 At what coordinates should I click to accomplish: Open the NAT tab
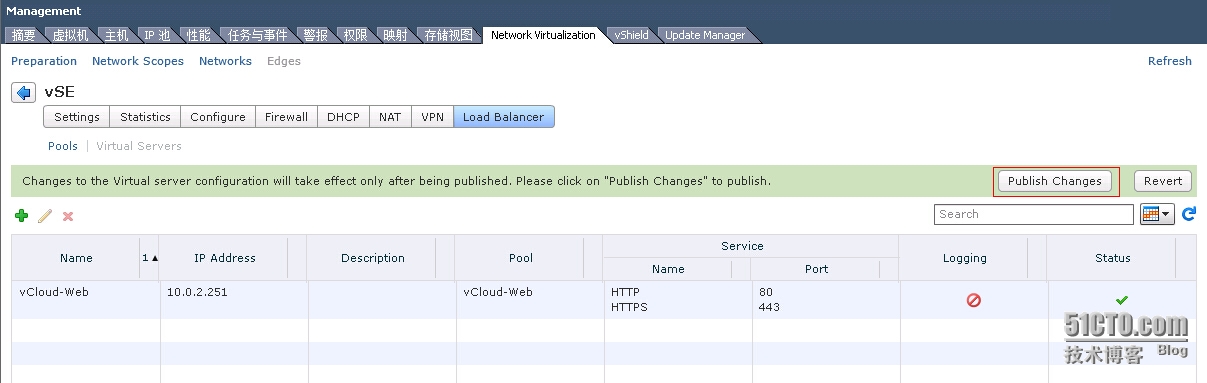click(x=390, y=117)
